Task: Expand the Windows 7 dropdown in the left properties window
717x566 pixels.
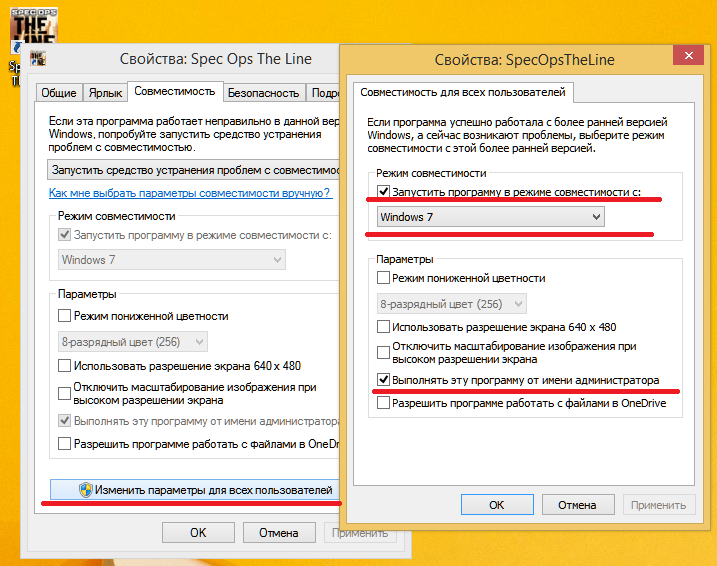Action: coord(171,260)
